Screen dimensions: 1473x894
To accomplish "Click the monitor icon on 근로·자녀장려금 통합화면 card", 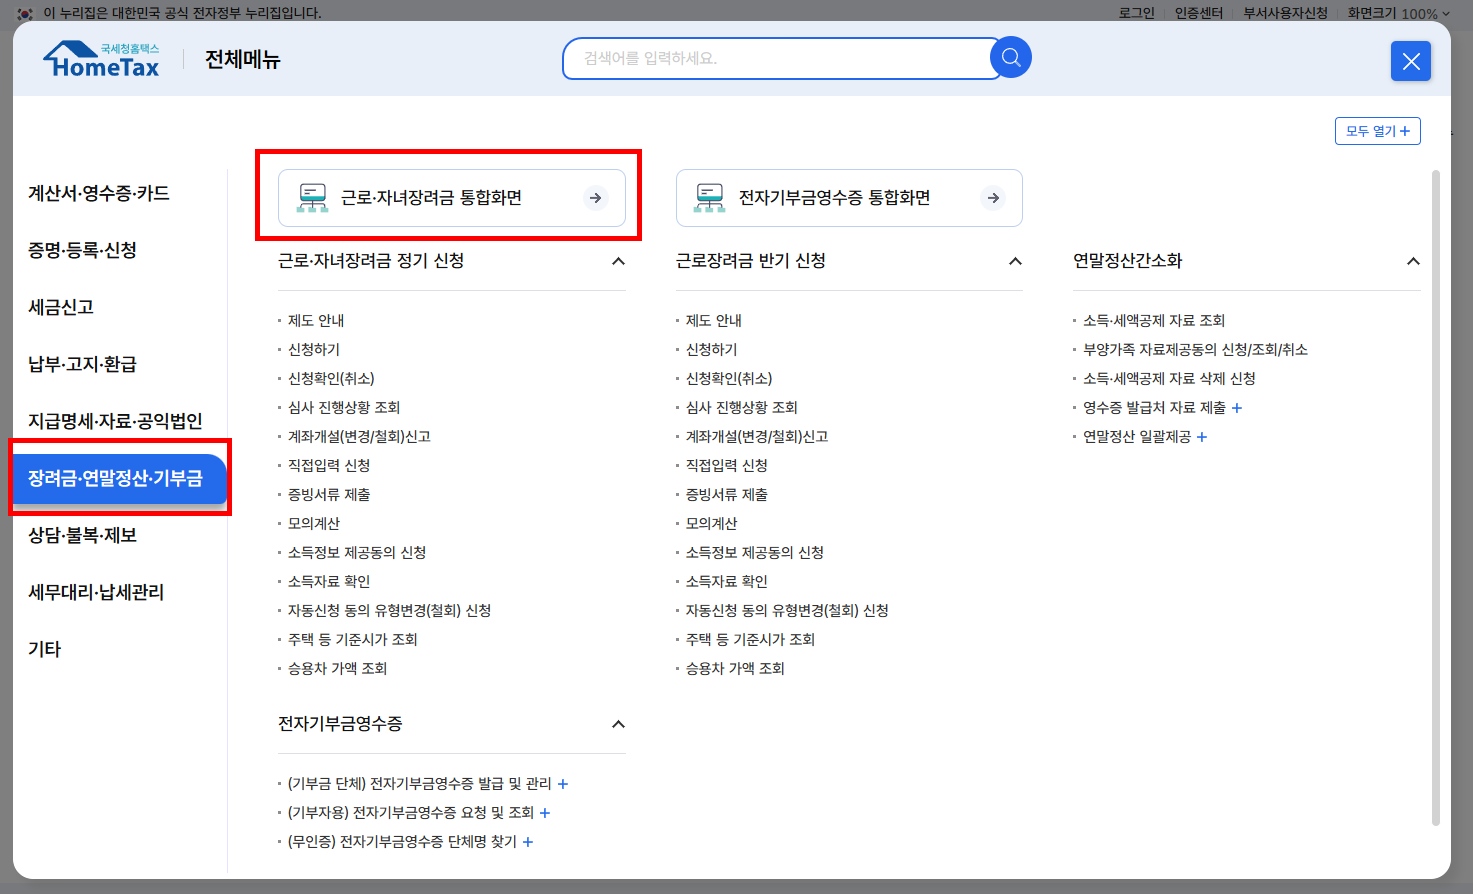I will [x=313, y=197].
